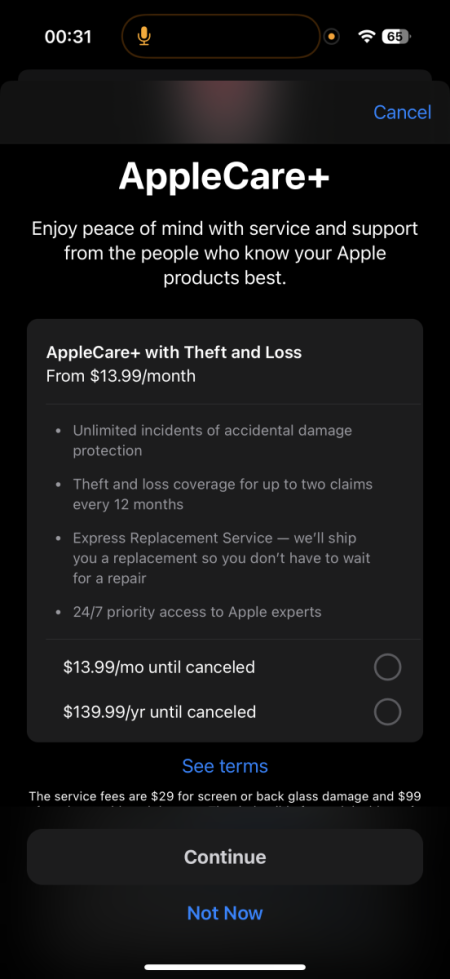Tap the unlimited accidental damage protection bullet
Viewport: 450px width, 979px height.
(212, 440)
